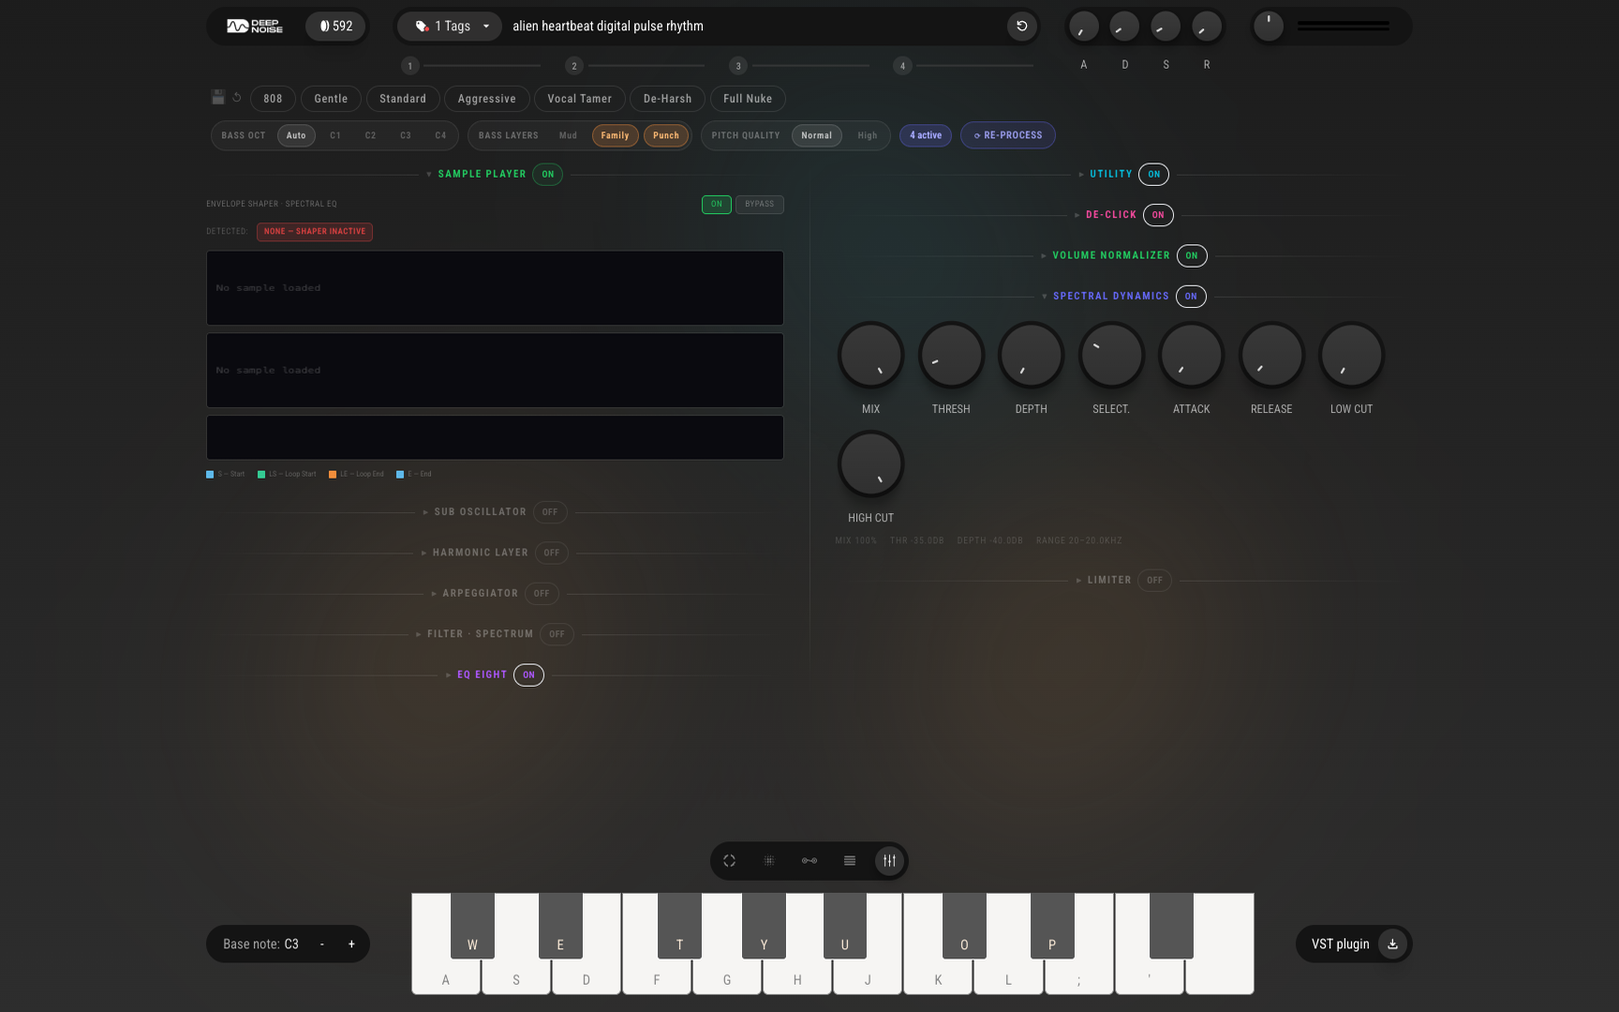1619x1012 pixels.
Task: Click the envelope shaper BYPASS button
Action: (x=760, y=205)
